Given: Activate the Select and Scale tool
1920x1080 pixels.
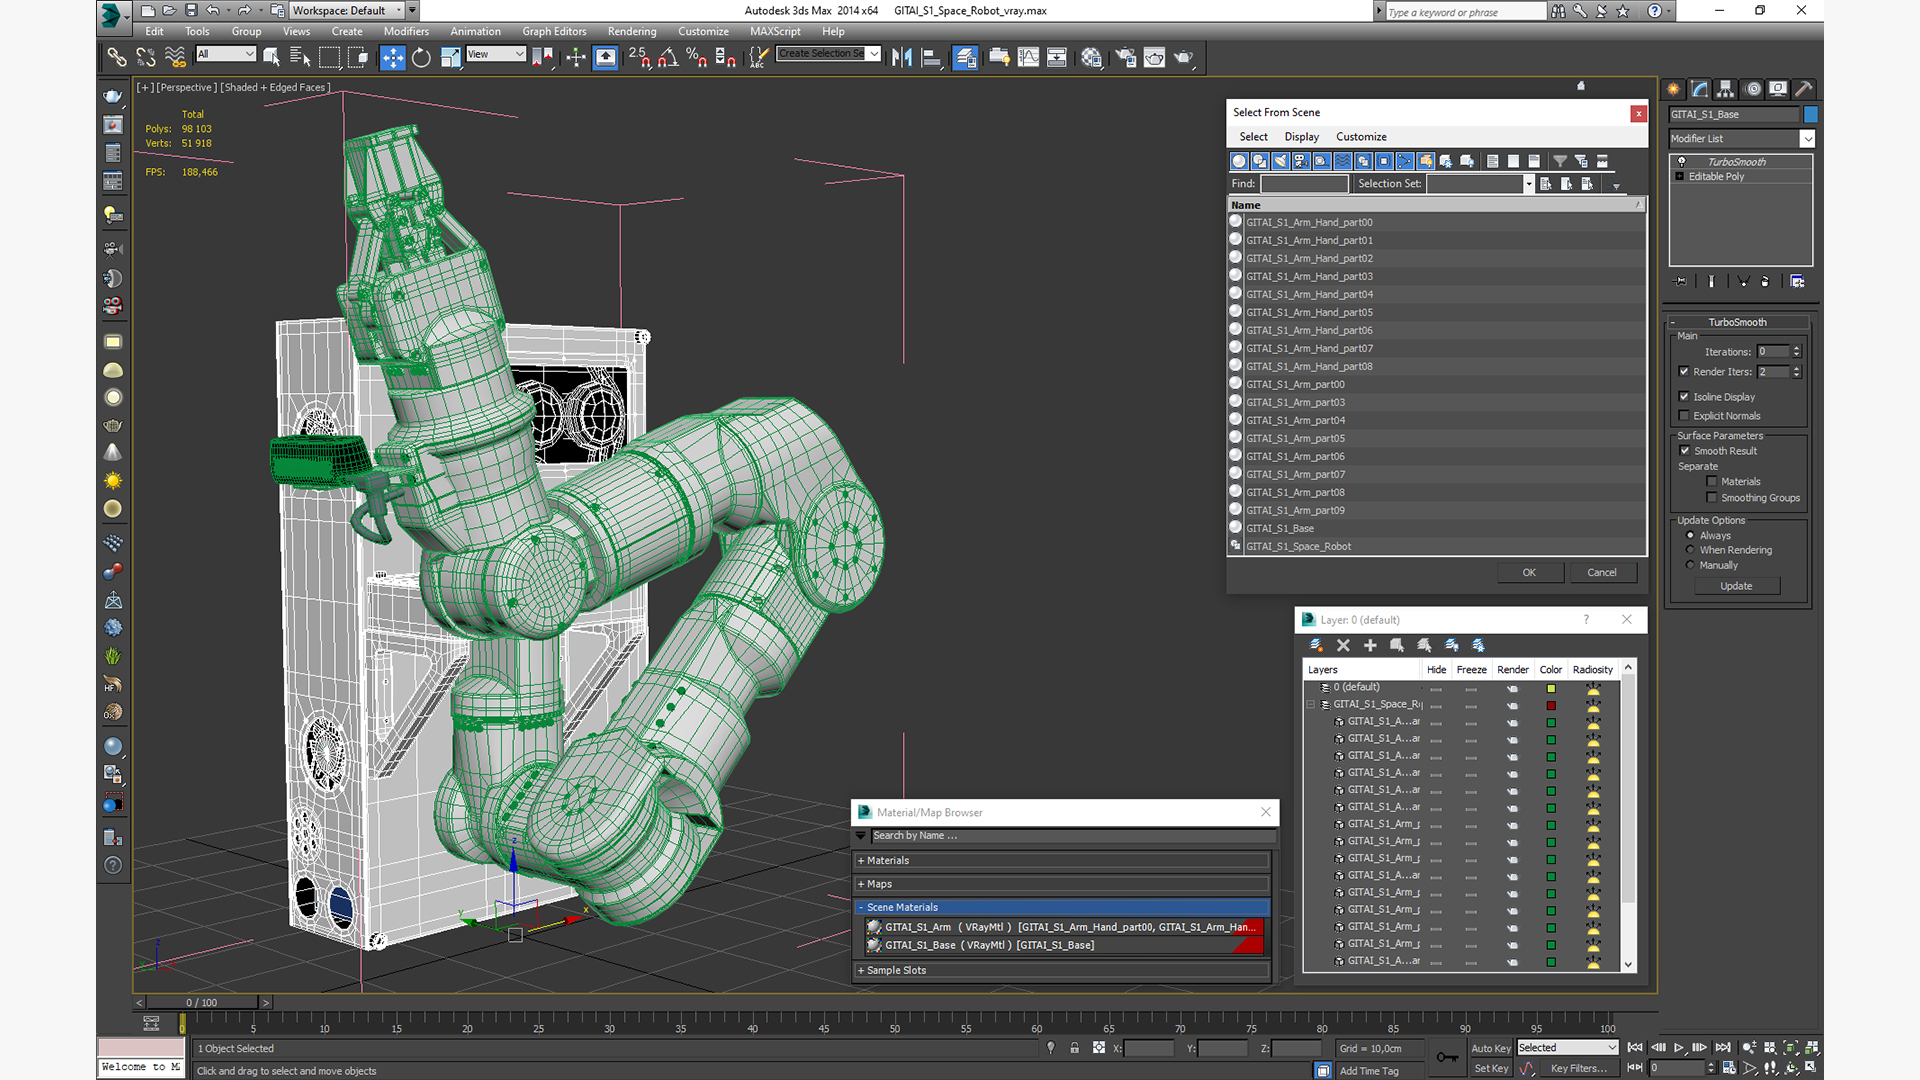Looking at the screenshot, I should (450, 57).
